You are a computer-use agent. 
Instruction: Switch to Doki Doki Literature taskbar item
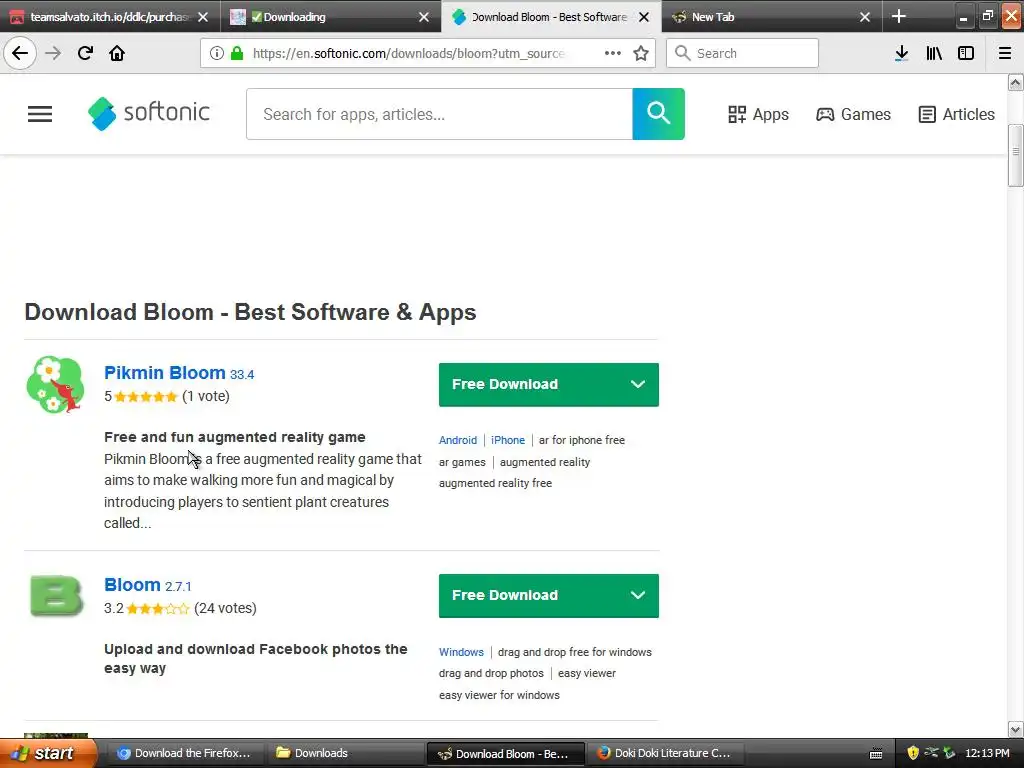664,753
